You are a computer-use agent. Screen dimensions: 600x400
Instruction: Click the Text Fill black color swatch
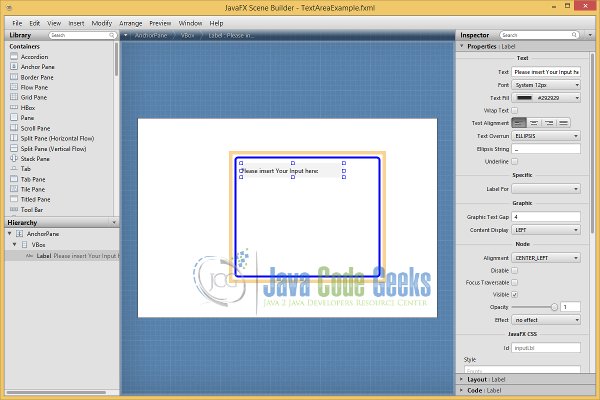524,98
